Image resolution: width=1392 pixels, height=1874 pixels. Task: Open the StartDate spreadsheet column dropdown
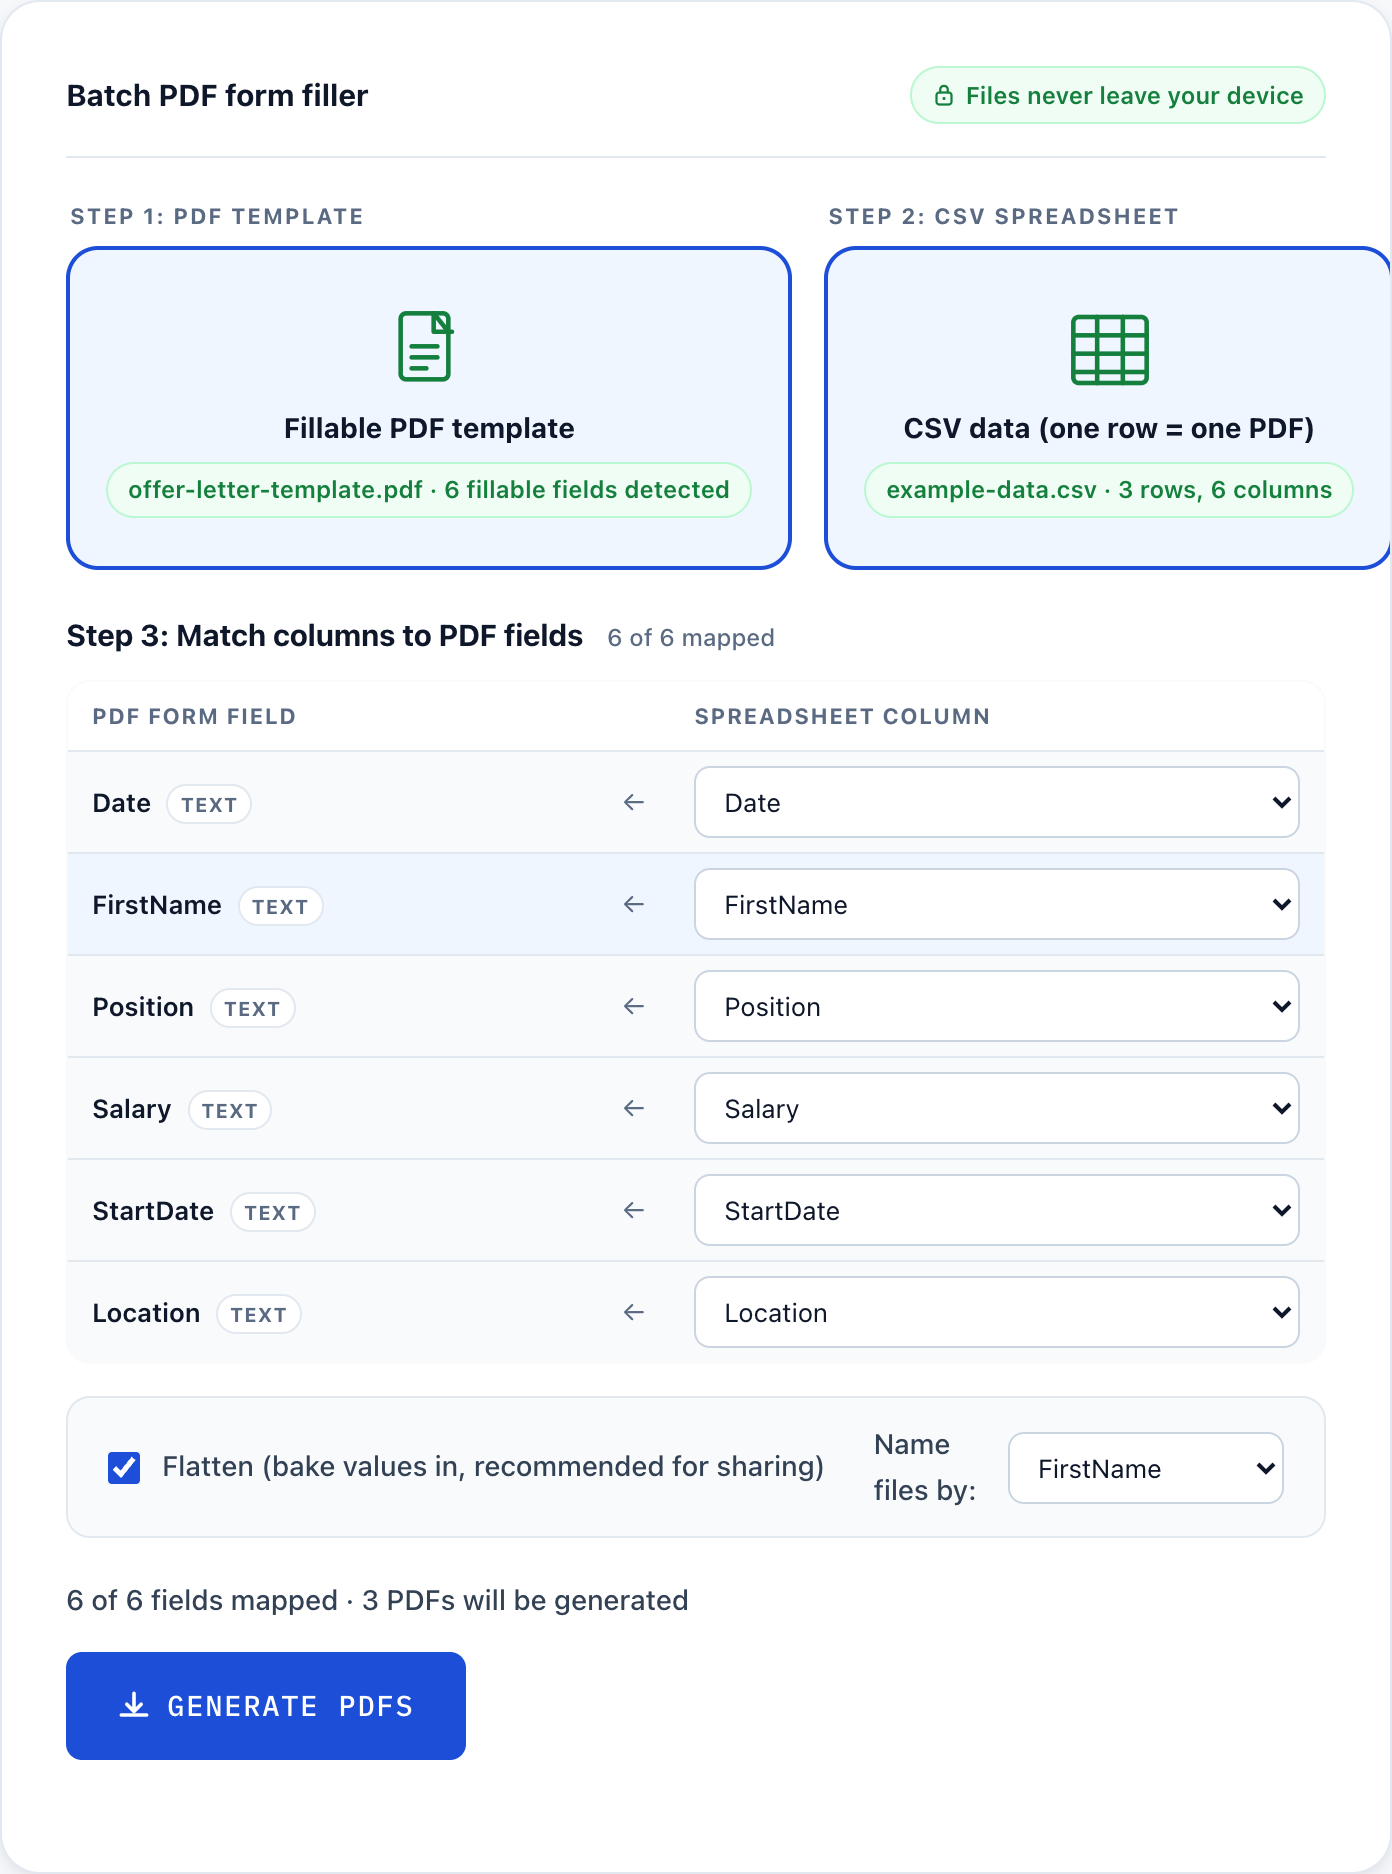pyautogui.click(x=996, y=1210)
